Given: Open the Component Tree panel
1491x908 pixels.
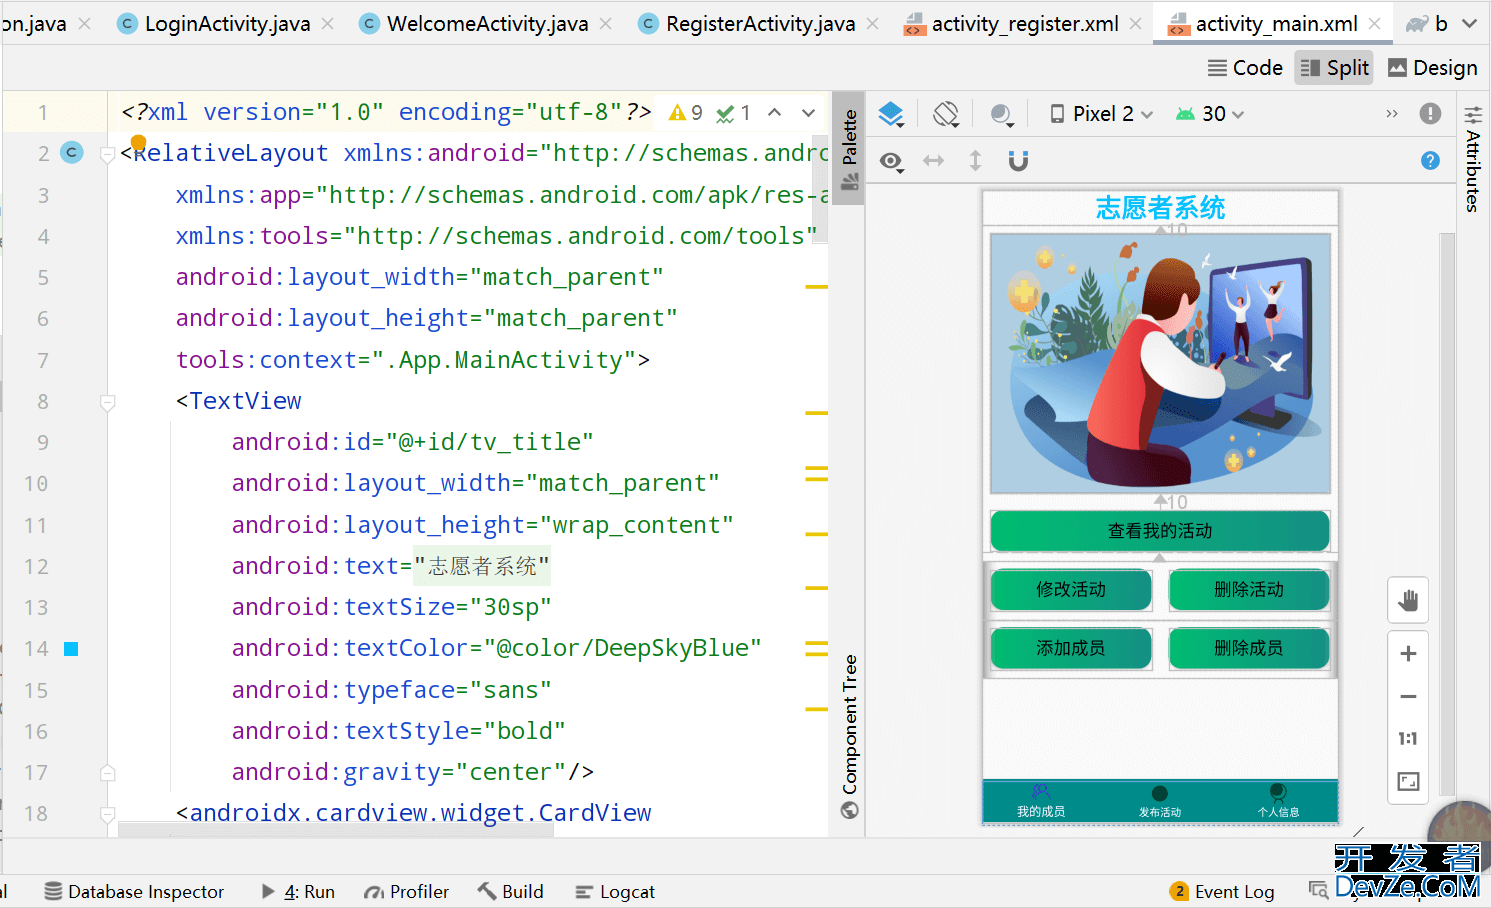Looking at the screenshot, I should point(849,737).
